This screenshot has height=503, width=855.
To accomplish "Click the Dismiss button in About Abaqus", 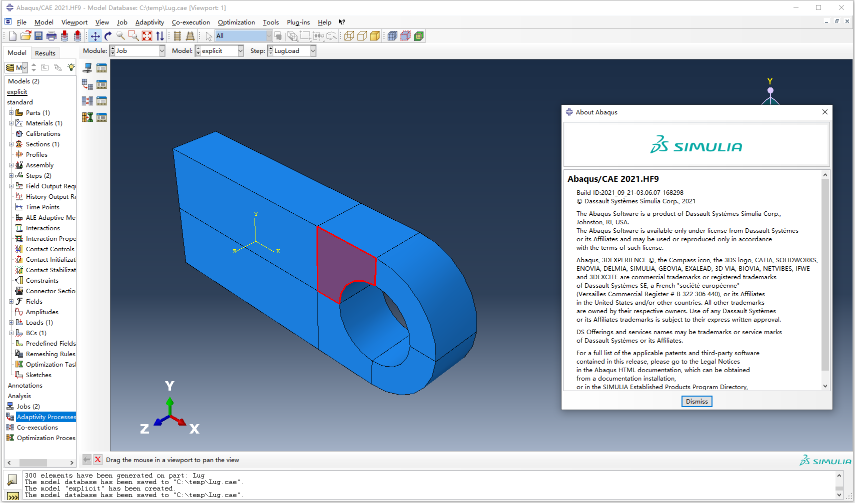I will click(x=696, y=402).
